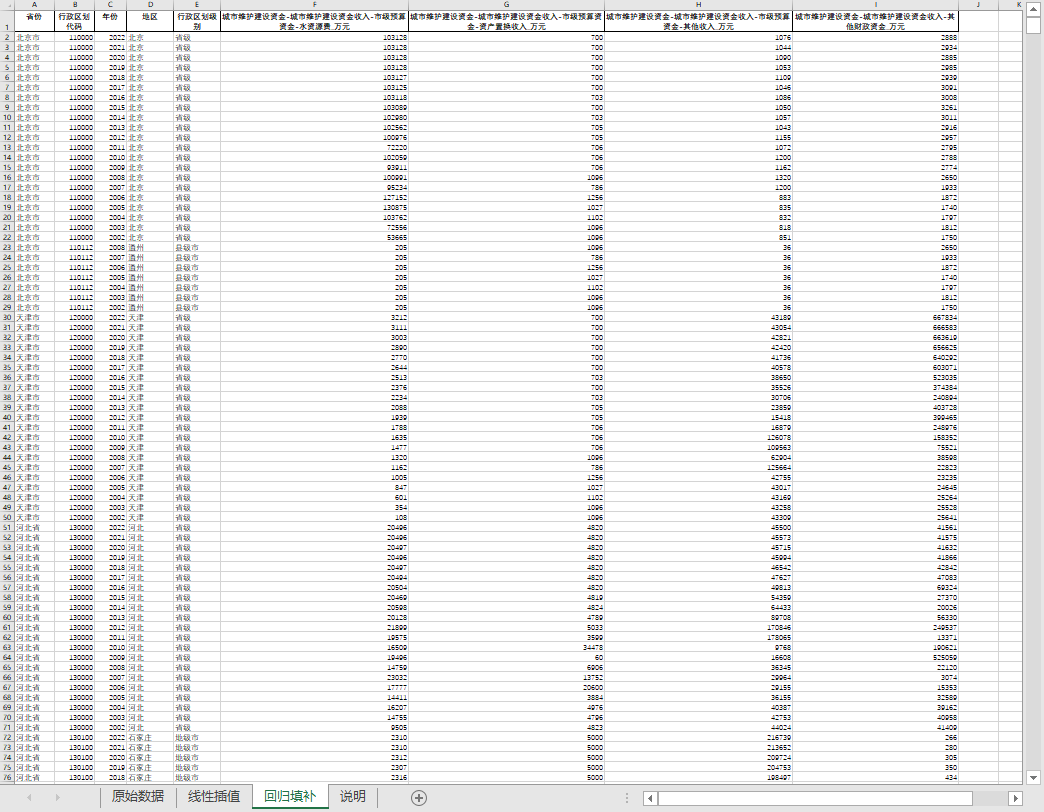This screenshot has width=1044, height=812.
Task: Click 石家庄 region cell in row 72
Action: (150, 737)
